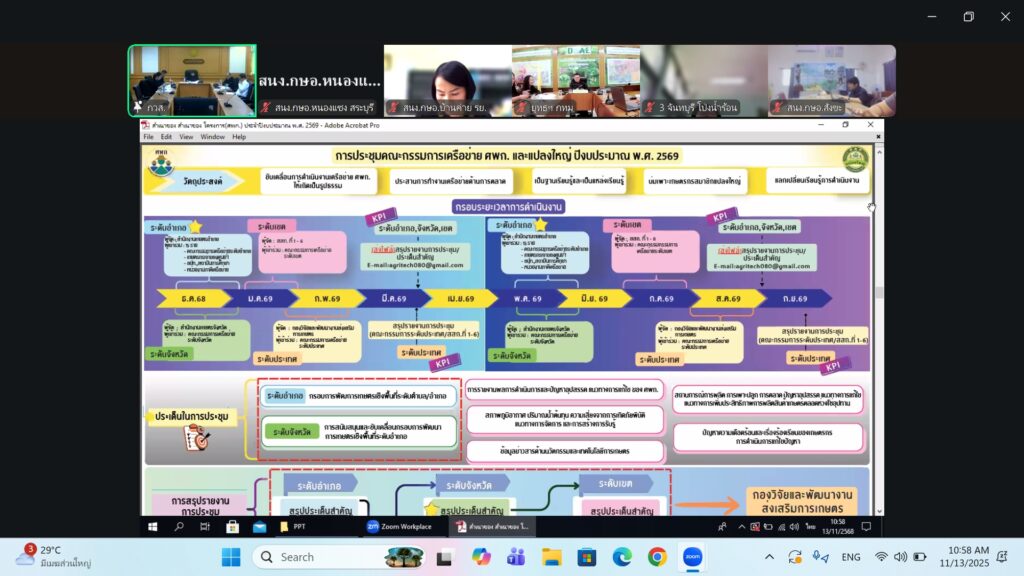1024x576 pixels.
Task: Show hidden system tray icons
Action: tap(769, 557)
